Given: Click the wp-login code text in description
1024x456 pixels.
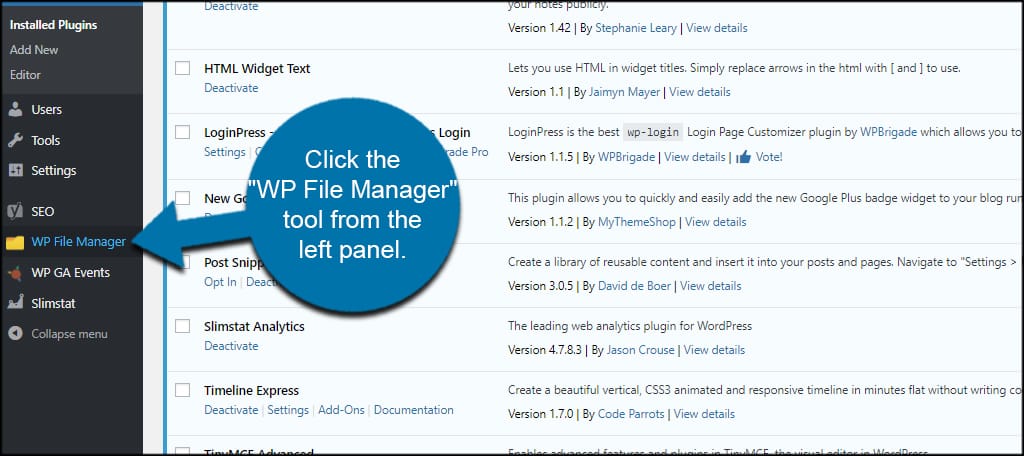Looking at the screenshot, I should [x=653, y=132].
